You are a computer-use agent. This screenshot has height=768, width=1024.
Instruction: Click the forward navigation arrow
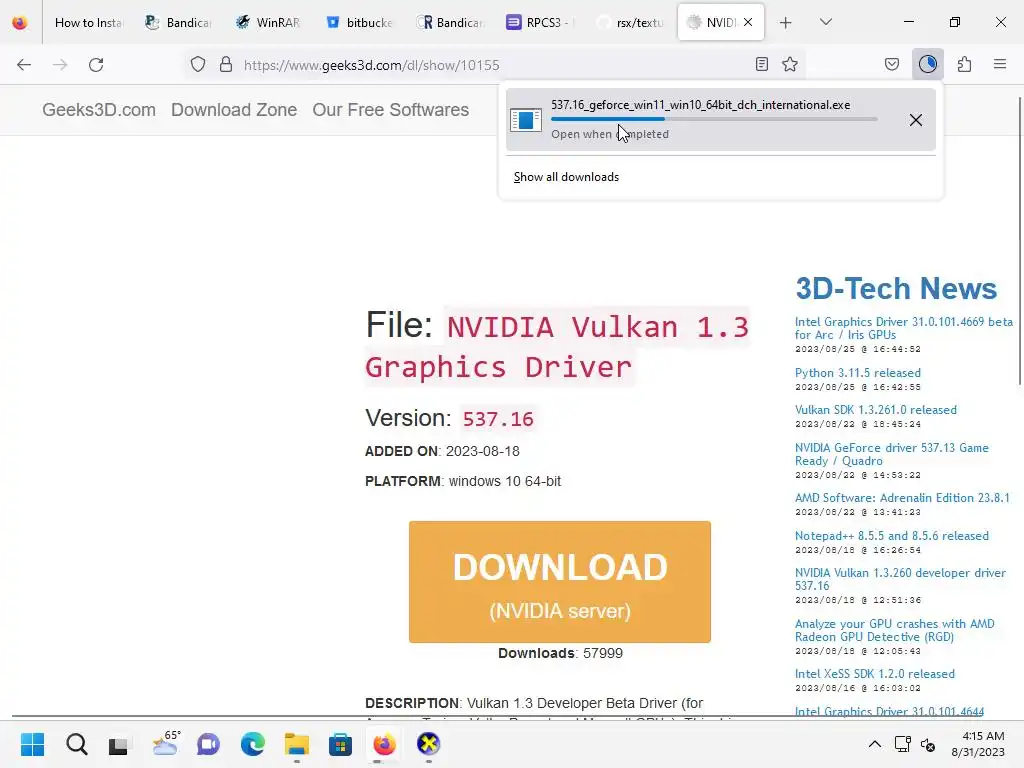coord(60,65)
